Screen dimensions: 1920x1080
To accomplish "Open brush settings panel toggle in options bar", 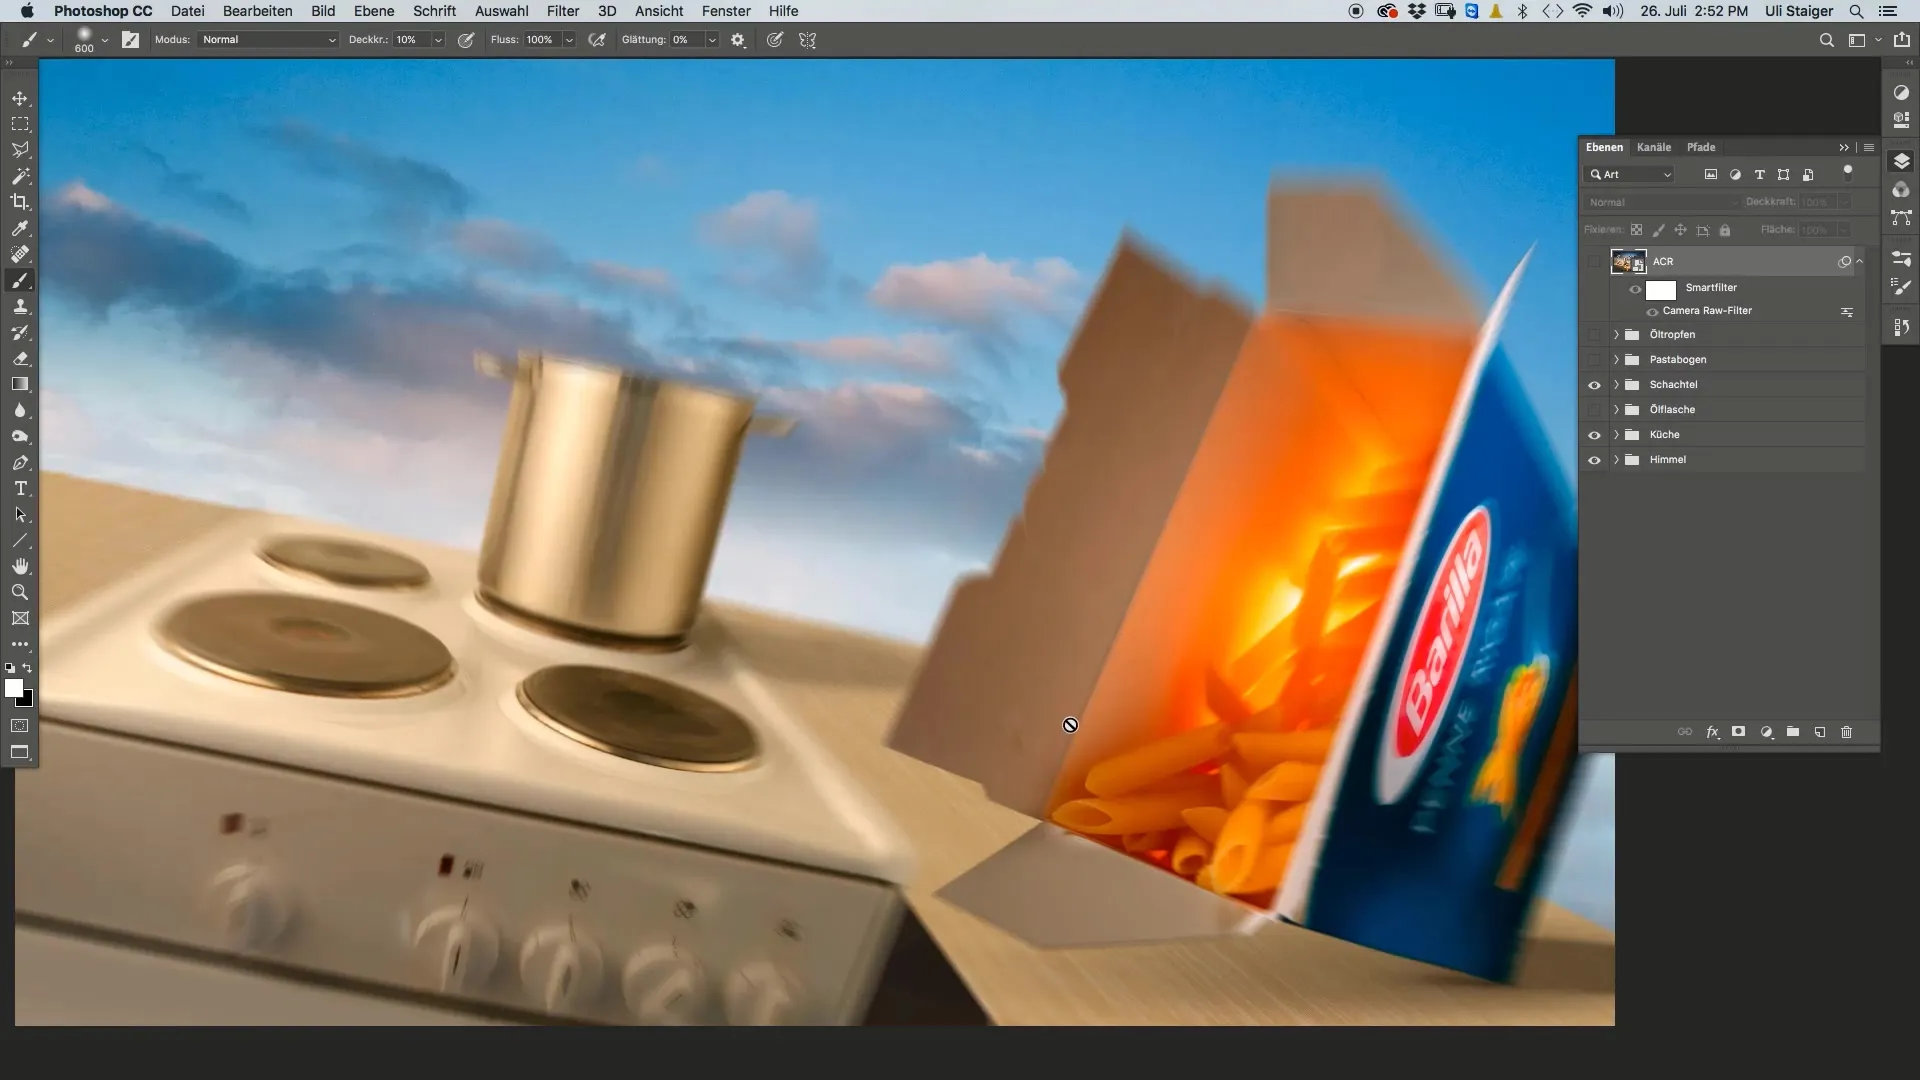I will pyautogui.click(x=131, y=40).
